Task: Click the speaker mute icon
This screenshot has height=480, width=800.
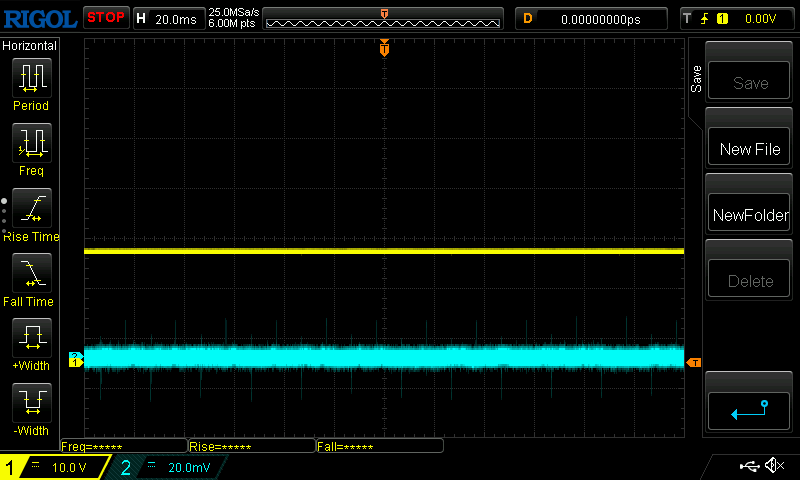Action: click(x=774, y=466)
